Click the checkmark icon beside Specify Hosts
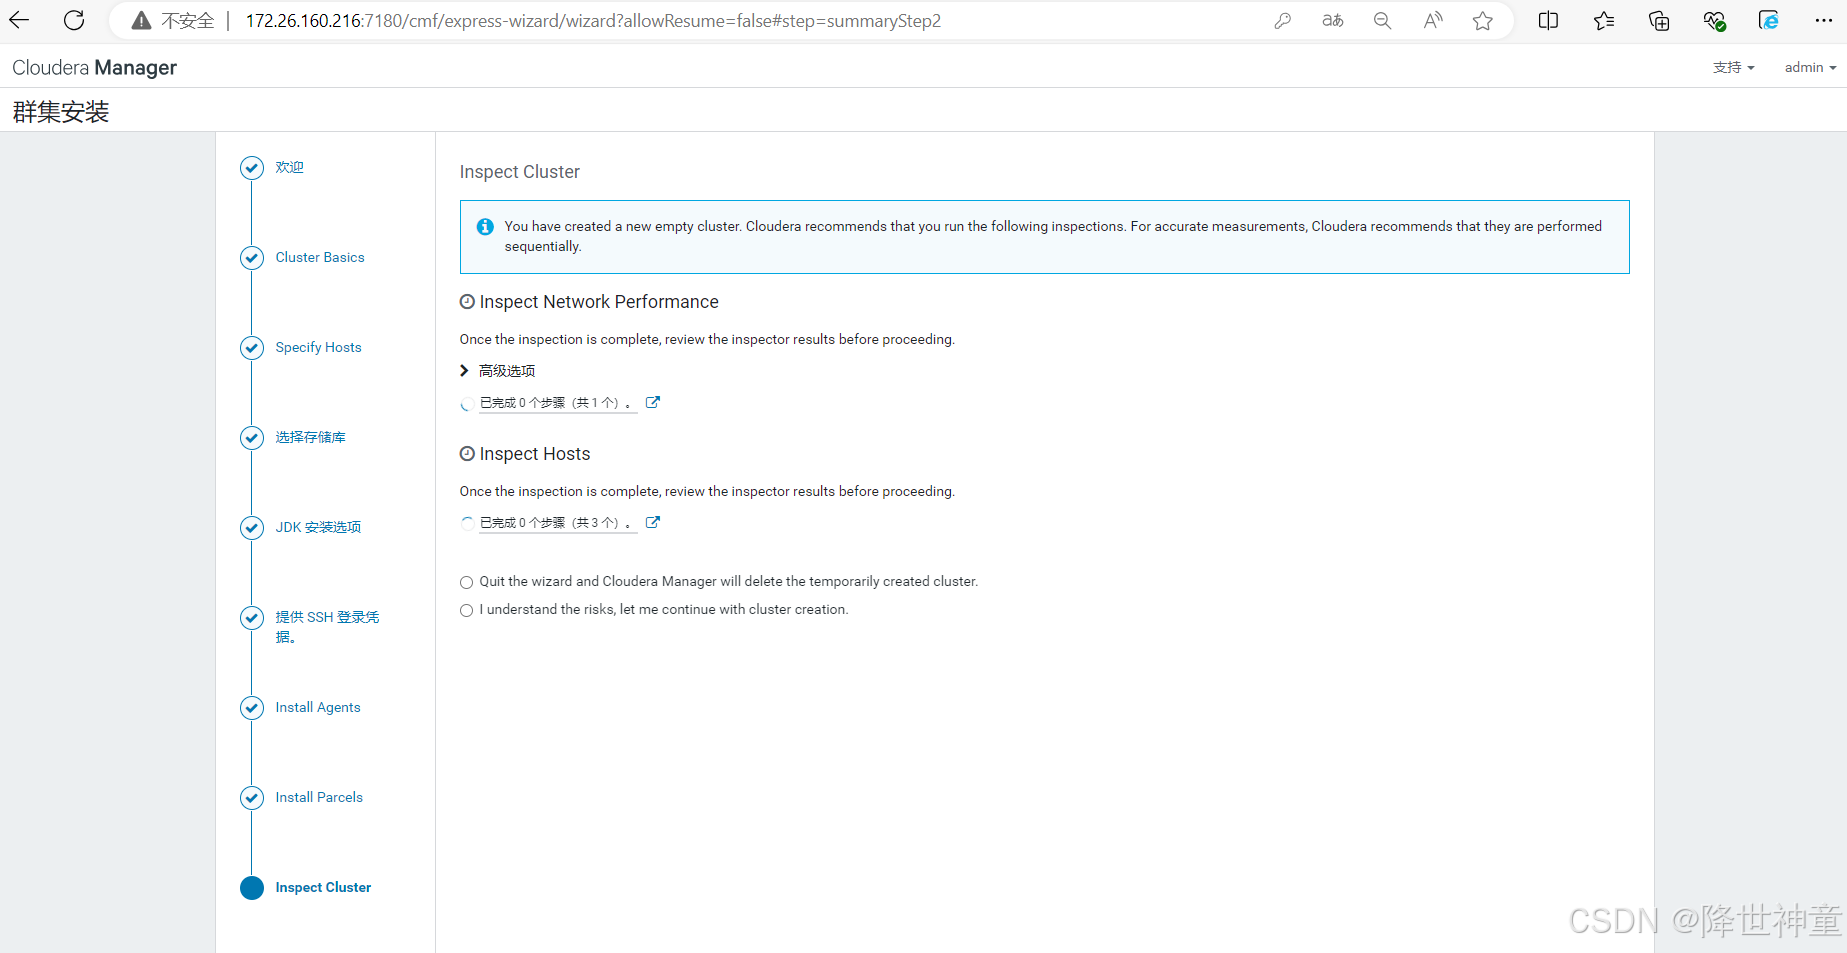 pos(252,348)
